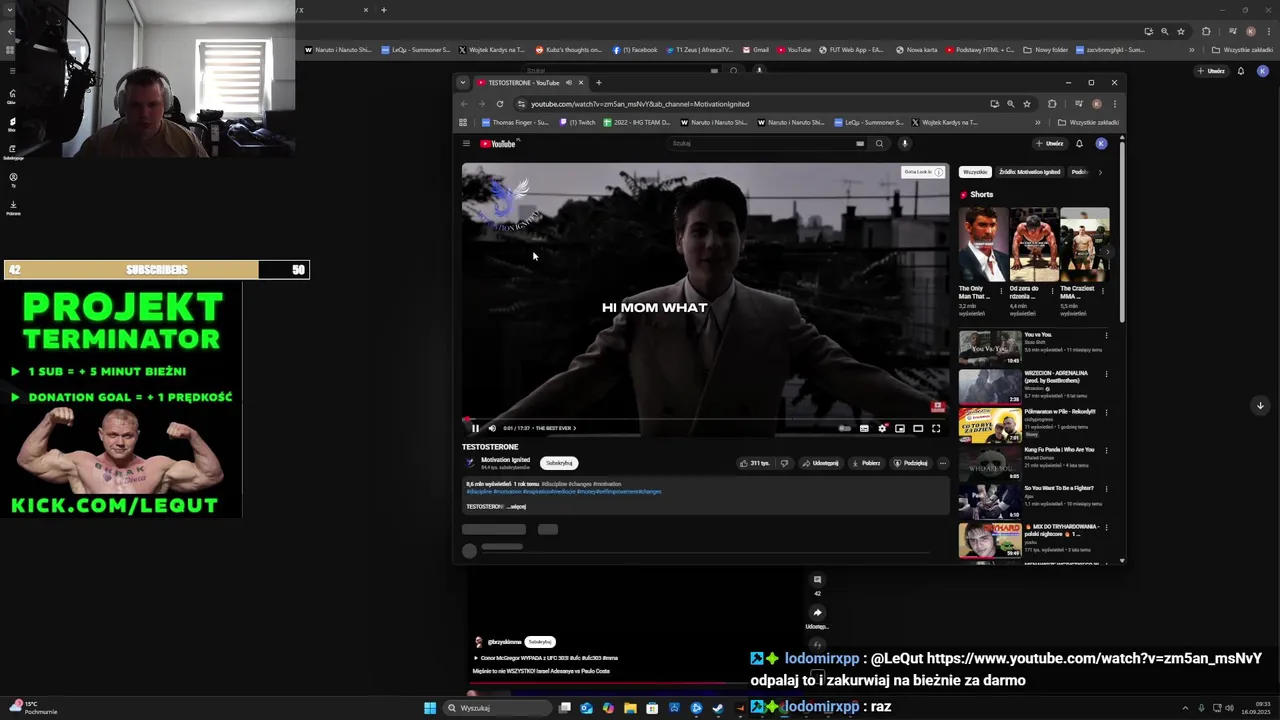Click the Gotta Lock In info card
1280x720 pixels.
(x=923, y=172)
